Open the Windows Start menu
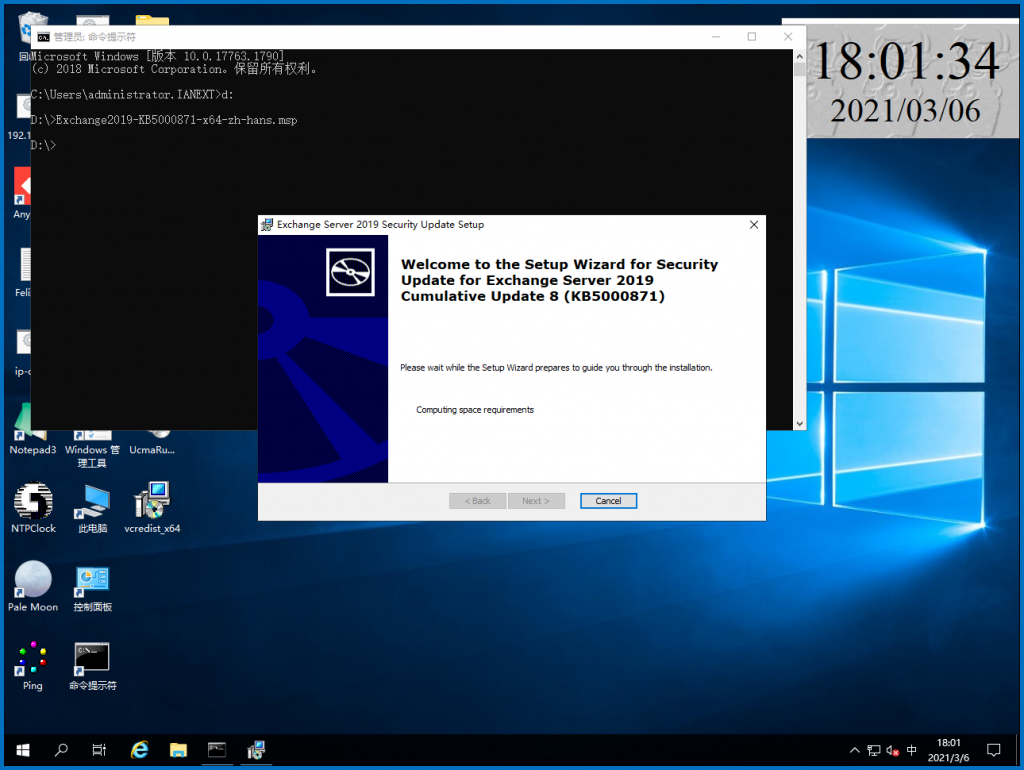The height and width of the screenshot is (770, 1024). [x=21, y=749]
